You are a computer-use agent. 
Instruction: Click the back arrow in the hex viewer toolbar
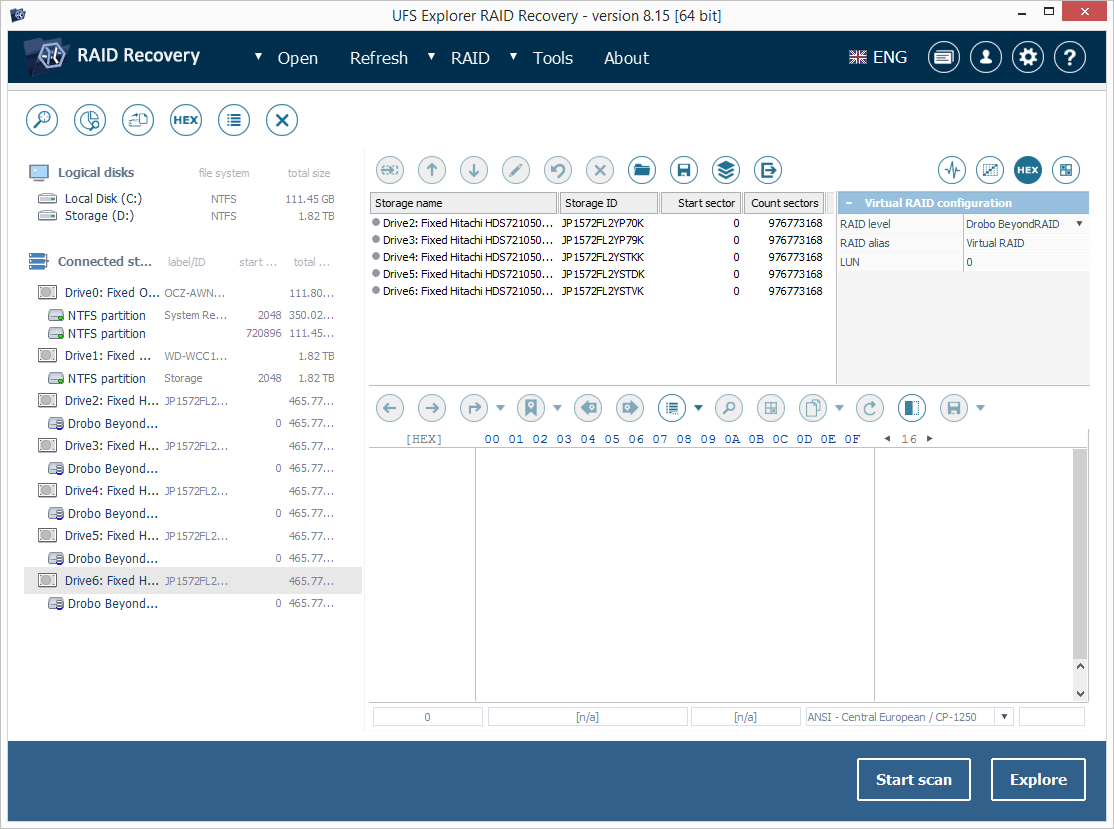[x=389, y=408]
